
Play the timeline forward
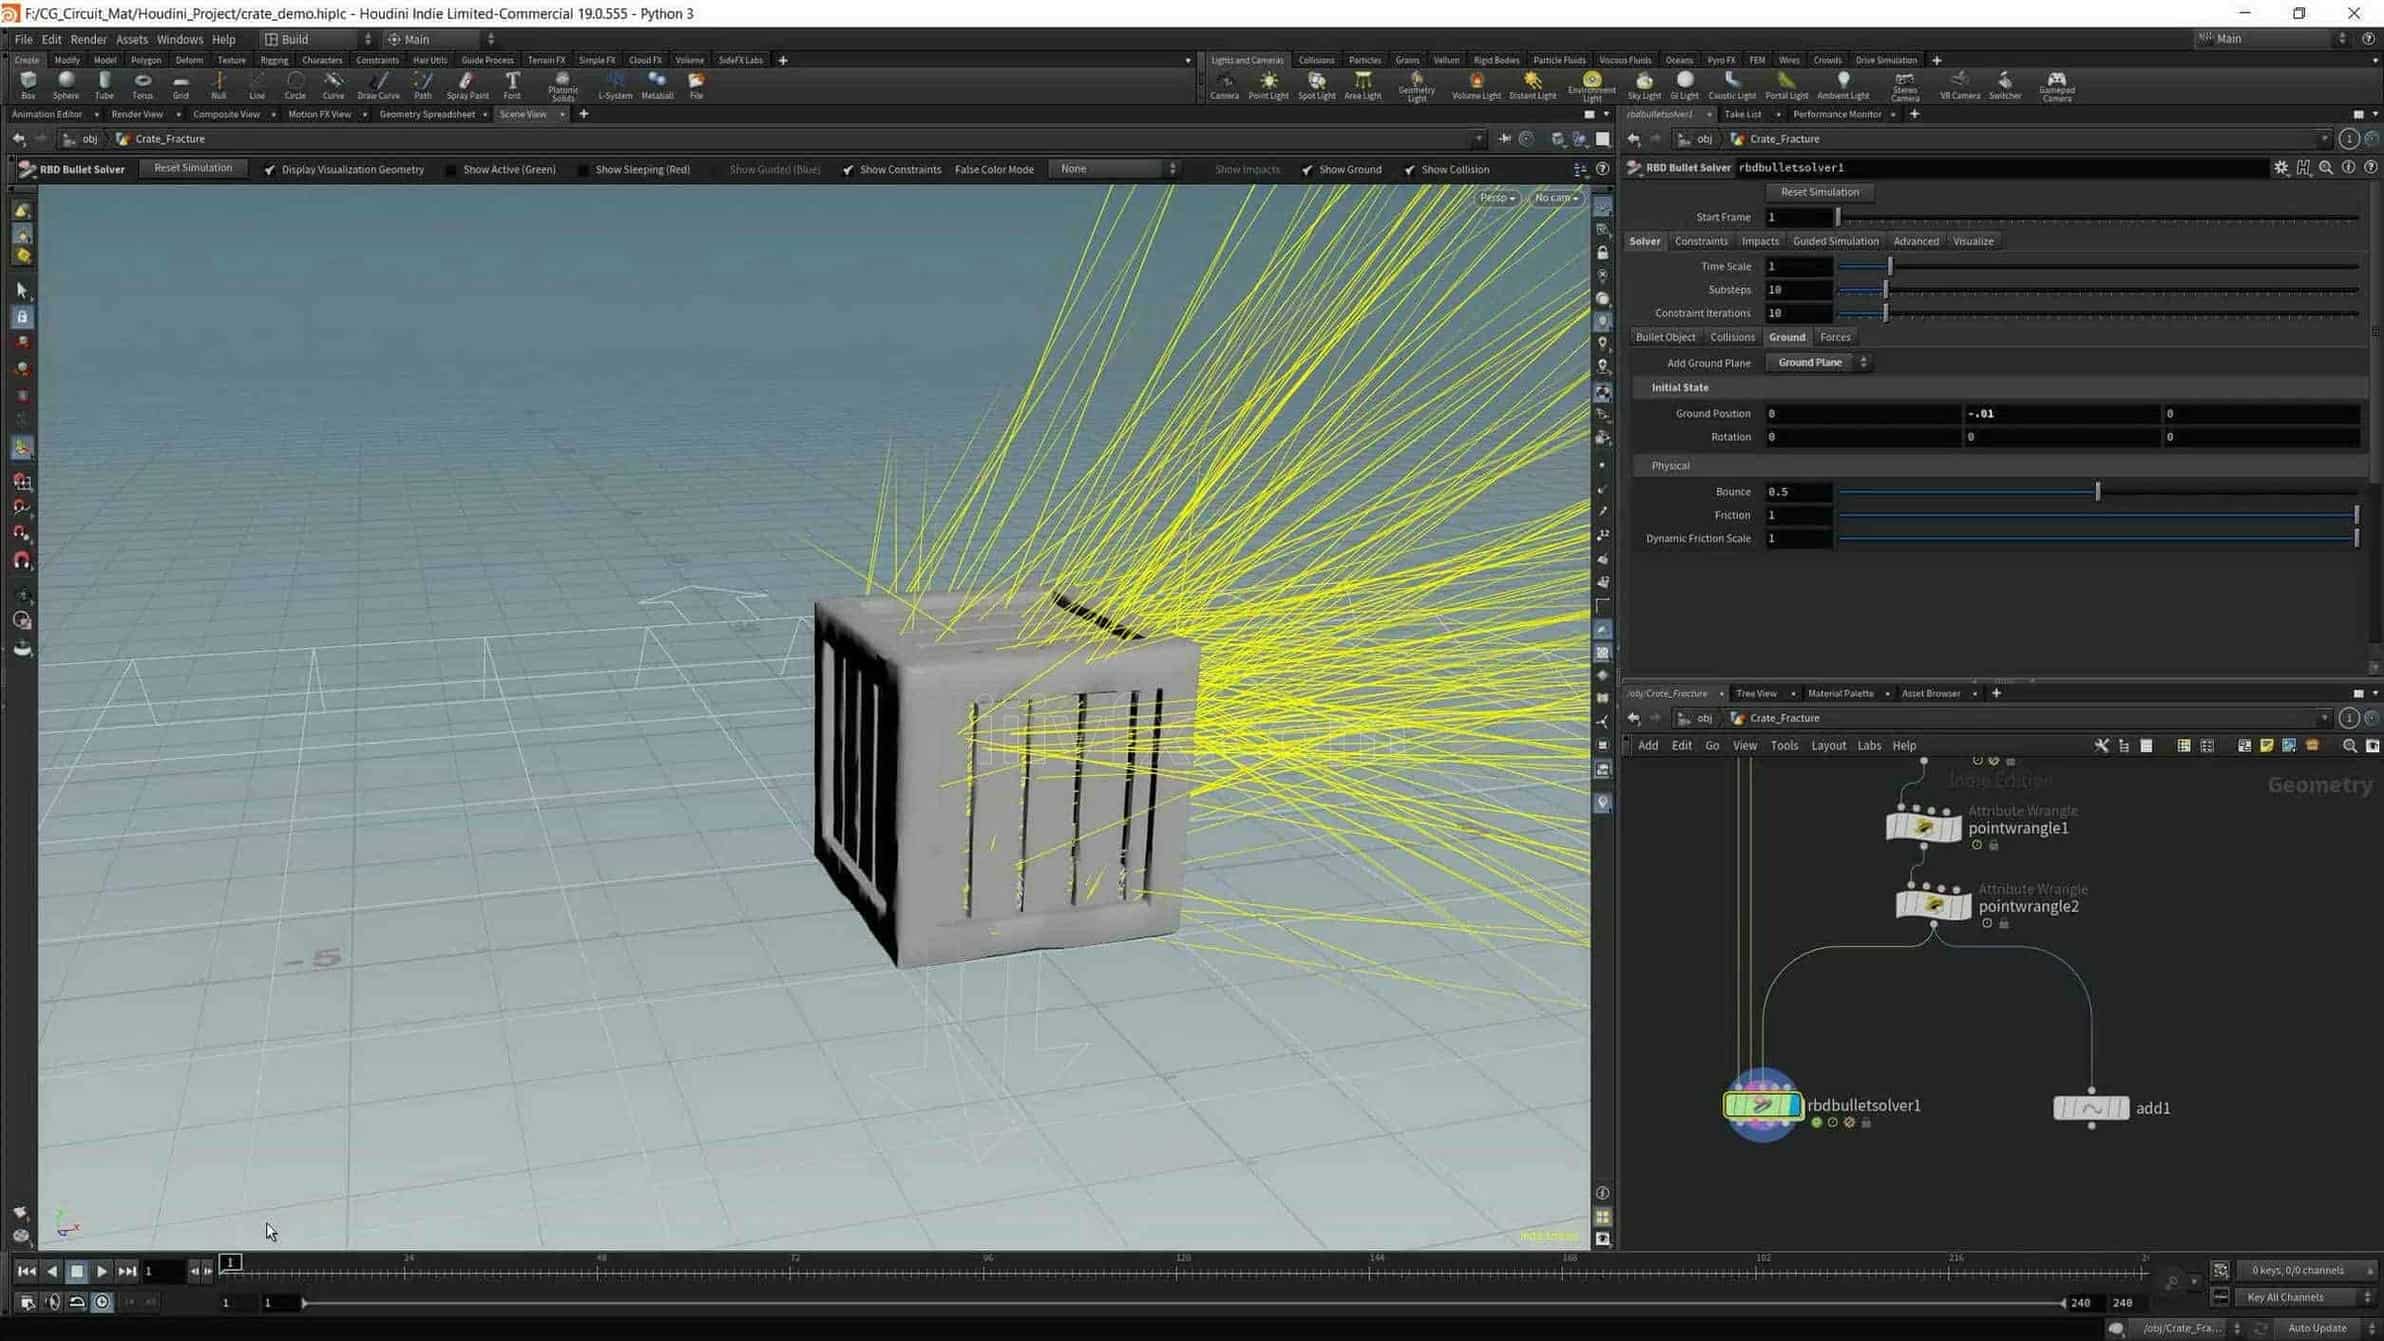[x=101, y=1271]
